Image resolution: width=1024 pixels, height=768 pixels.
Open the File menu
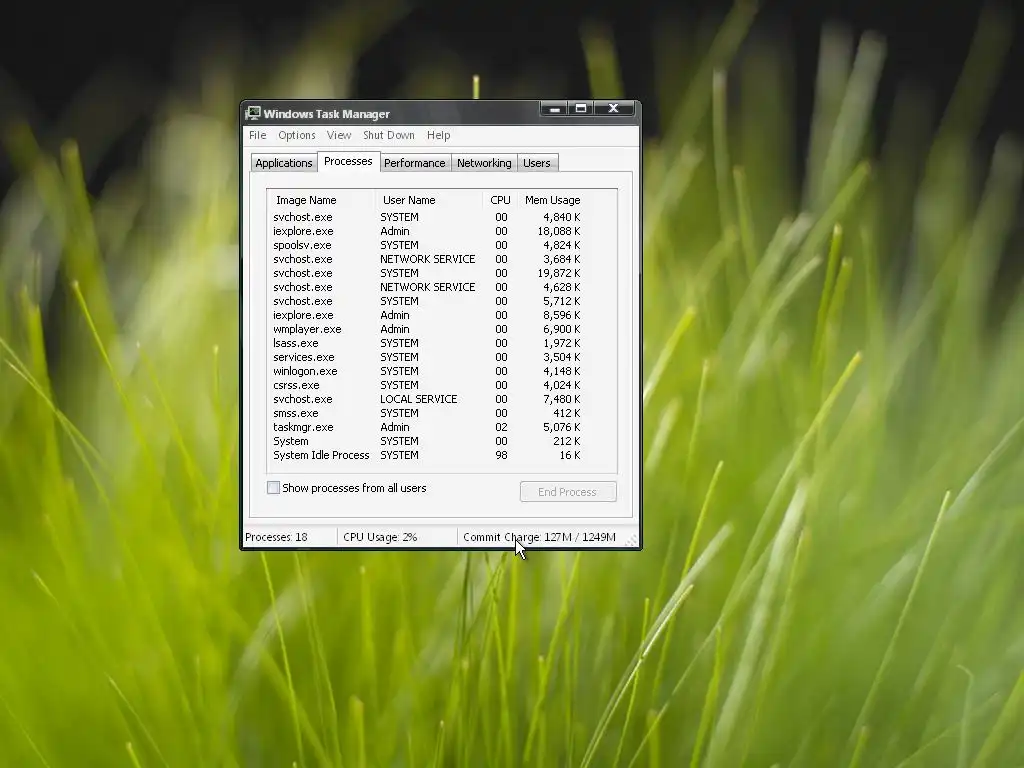(x=258, y=135)
